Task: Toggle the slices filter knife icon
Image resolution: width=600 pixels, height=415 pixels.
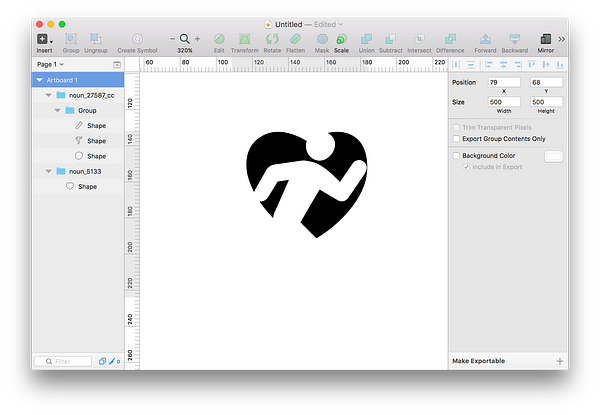Action: pos(112,361)
